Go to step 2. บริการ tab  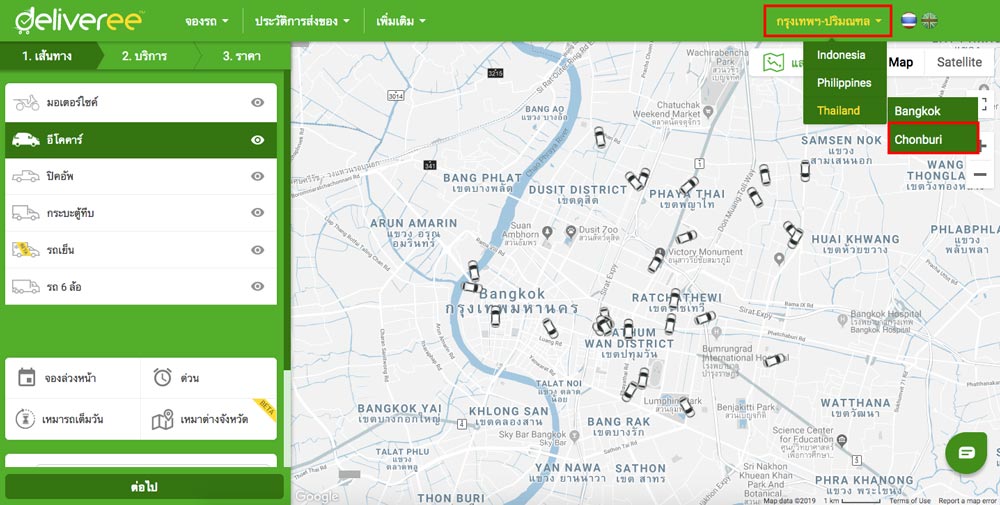tap(146, 56)
